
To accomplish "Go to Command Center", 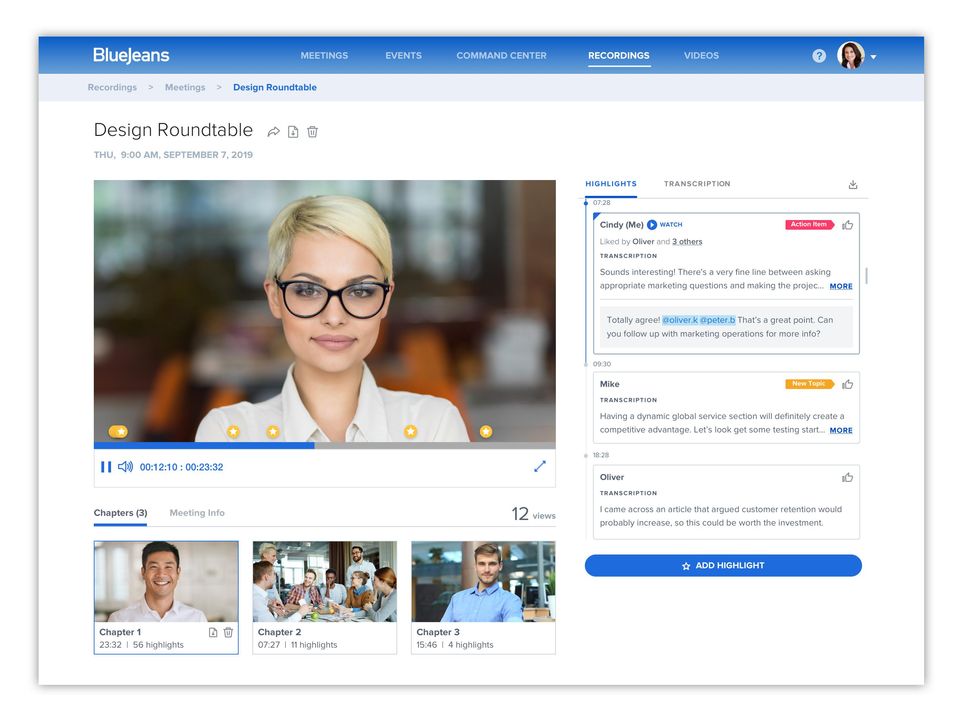I will [501, 56].
